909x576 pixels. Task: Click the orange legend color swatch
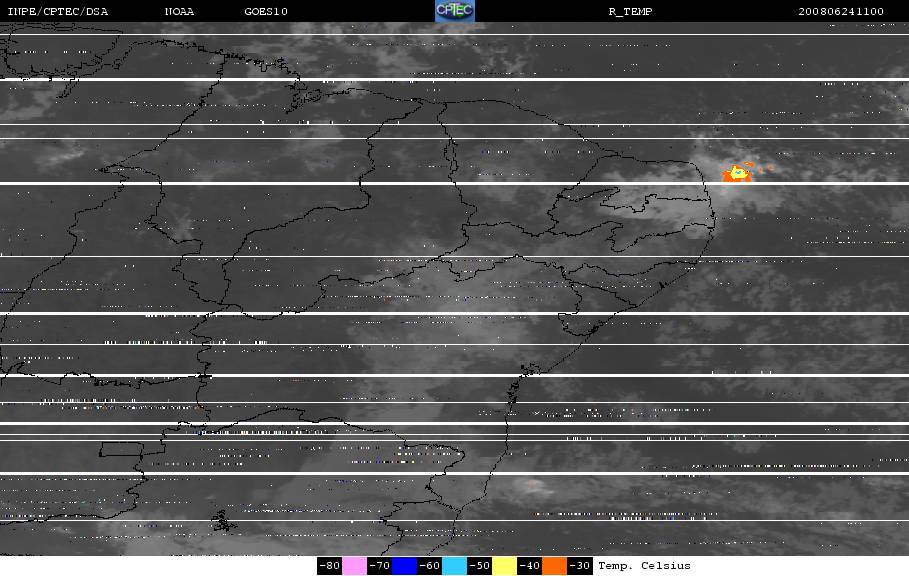point(554,566)
